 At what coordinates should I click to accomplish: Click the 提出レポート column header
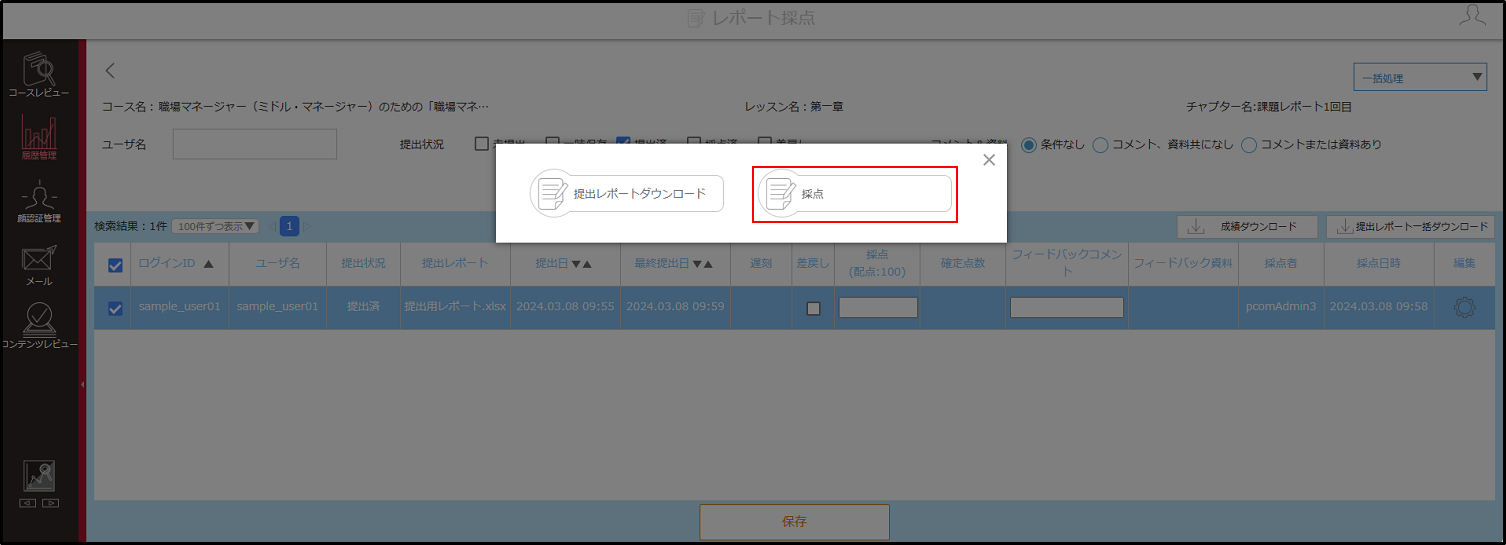(x=455, y=264)
